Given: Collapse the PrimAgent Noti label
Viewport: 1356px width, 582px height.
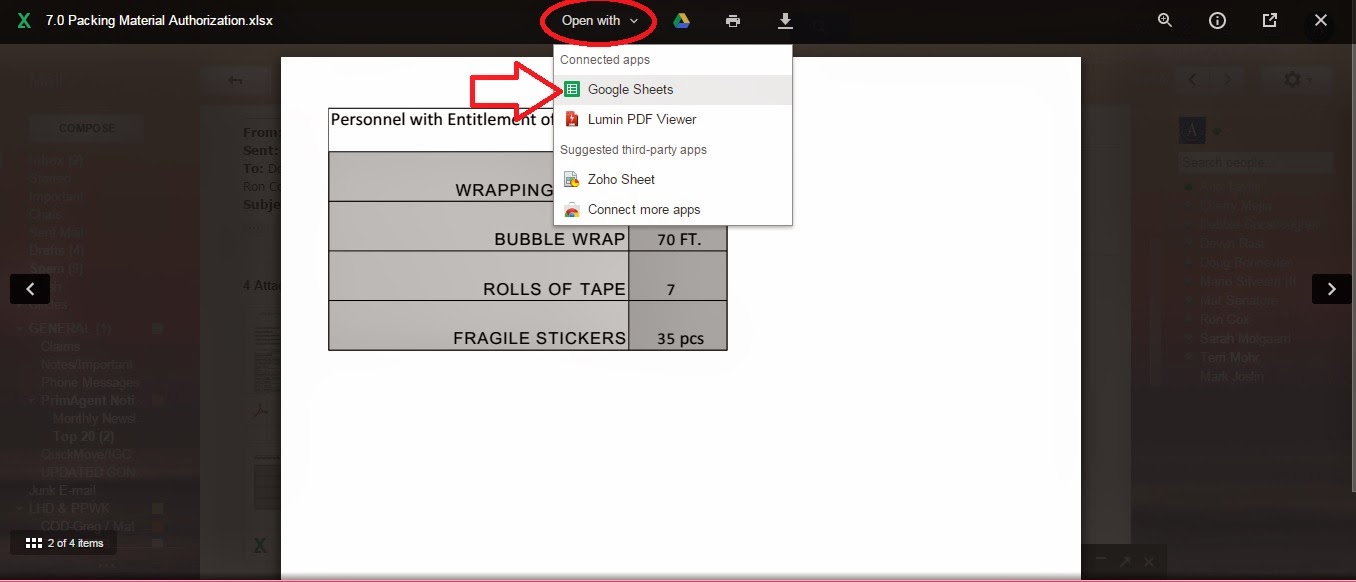Looking at the screenshot, I should pyautogui.click(x=33, y=400).
